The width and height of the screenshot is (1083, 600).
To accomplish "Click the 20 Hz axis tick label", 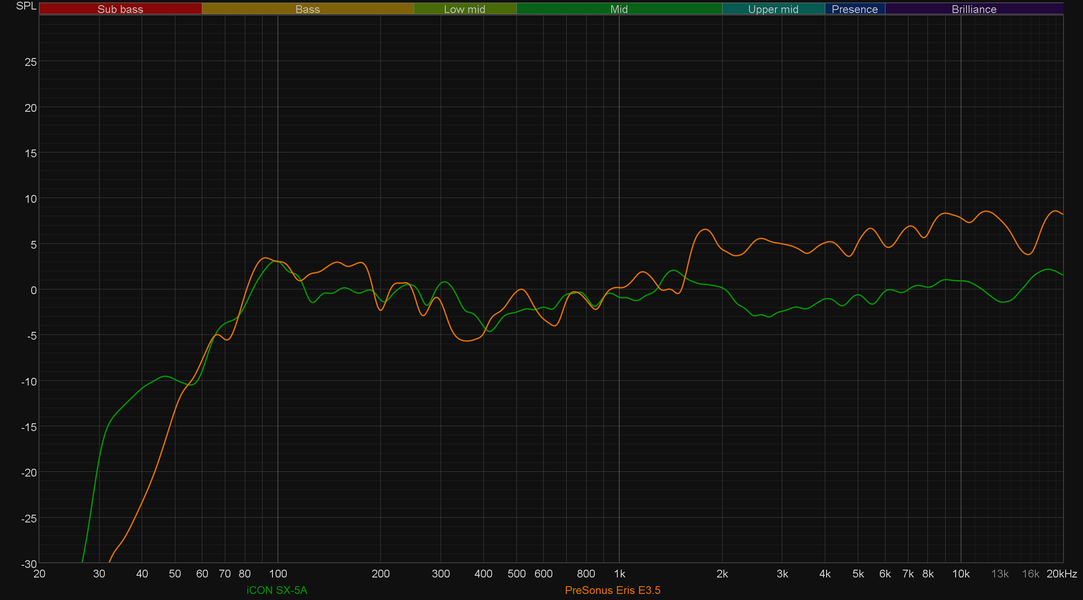I will click(39, 574).
